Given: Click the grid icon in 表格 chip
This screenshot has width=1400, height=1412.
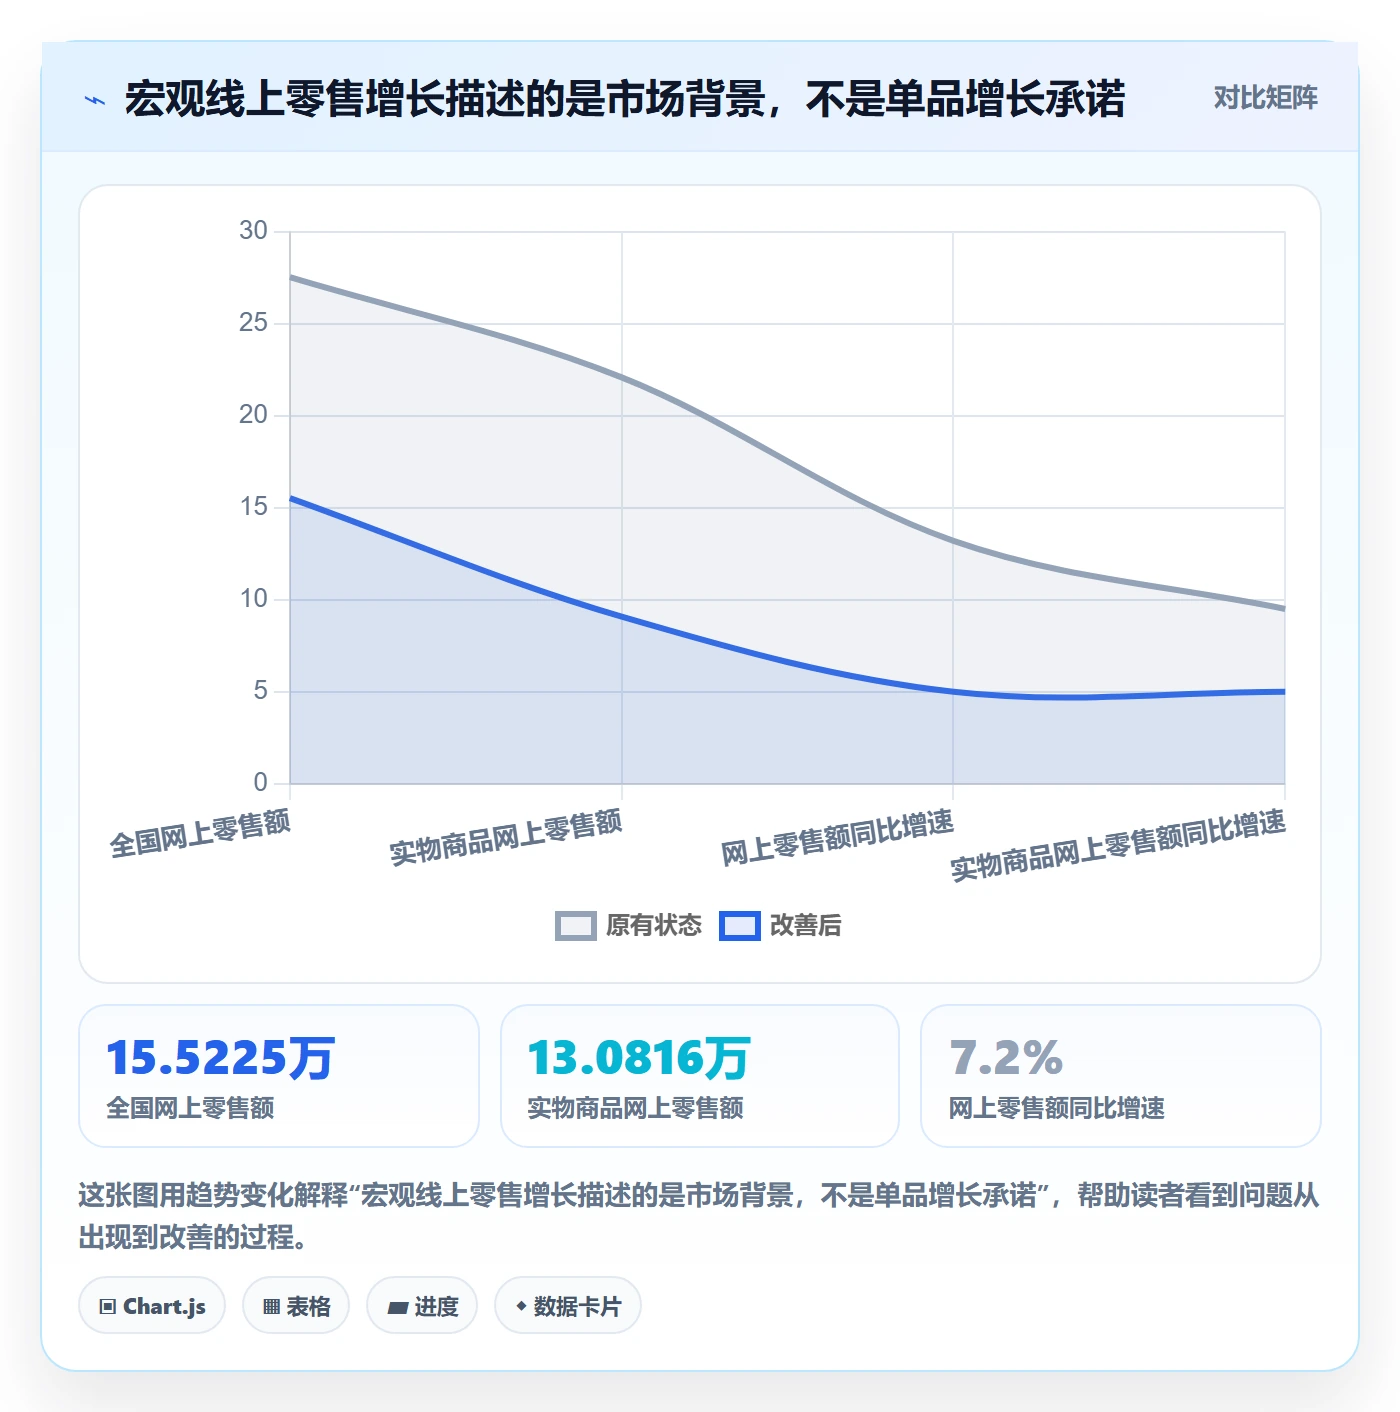Looking at the screenshot, I should coord(271,1306).
